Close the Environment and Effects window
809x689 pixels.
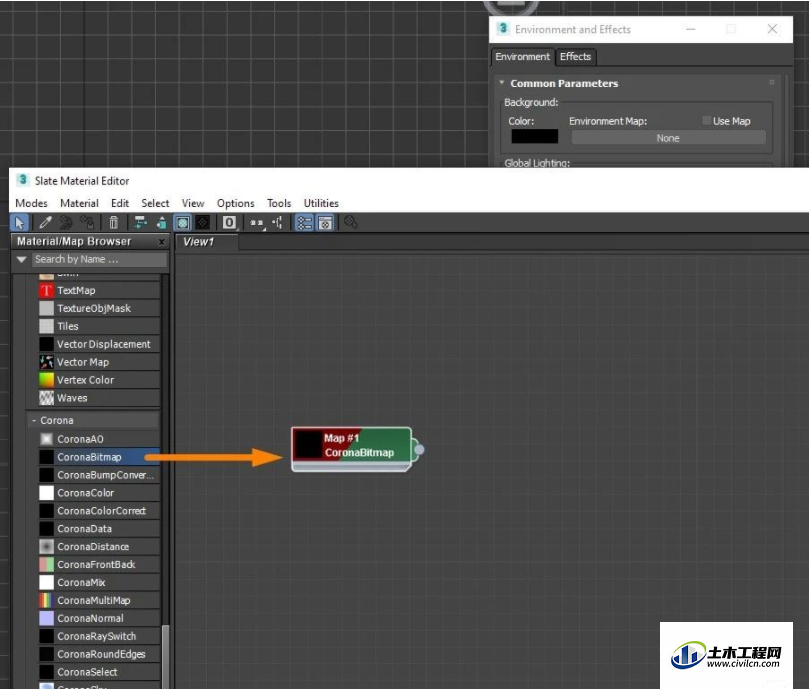[772, 29]
